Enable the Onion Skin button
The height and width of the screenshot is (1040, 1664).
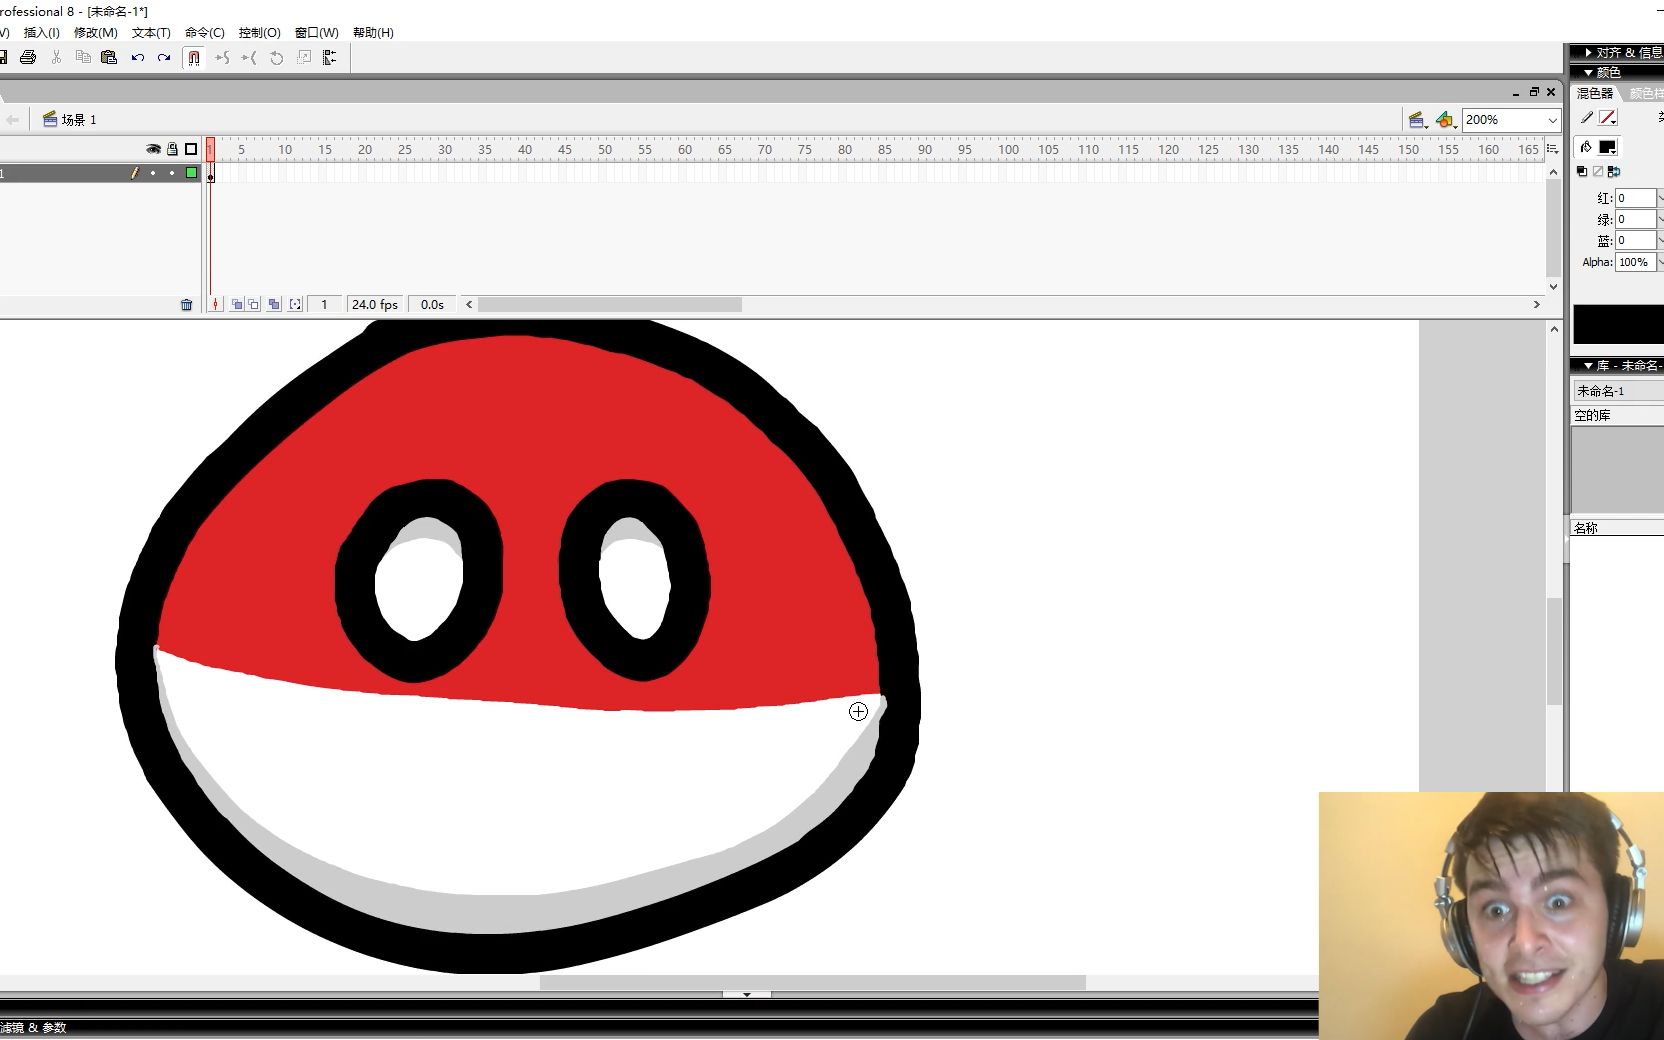pos(237,305)
